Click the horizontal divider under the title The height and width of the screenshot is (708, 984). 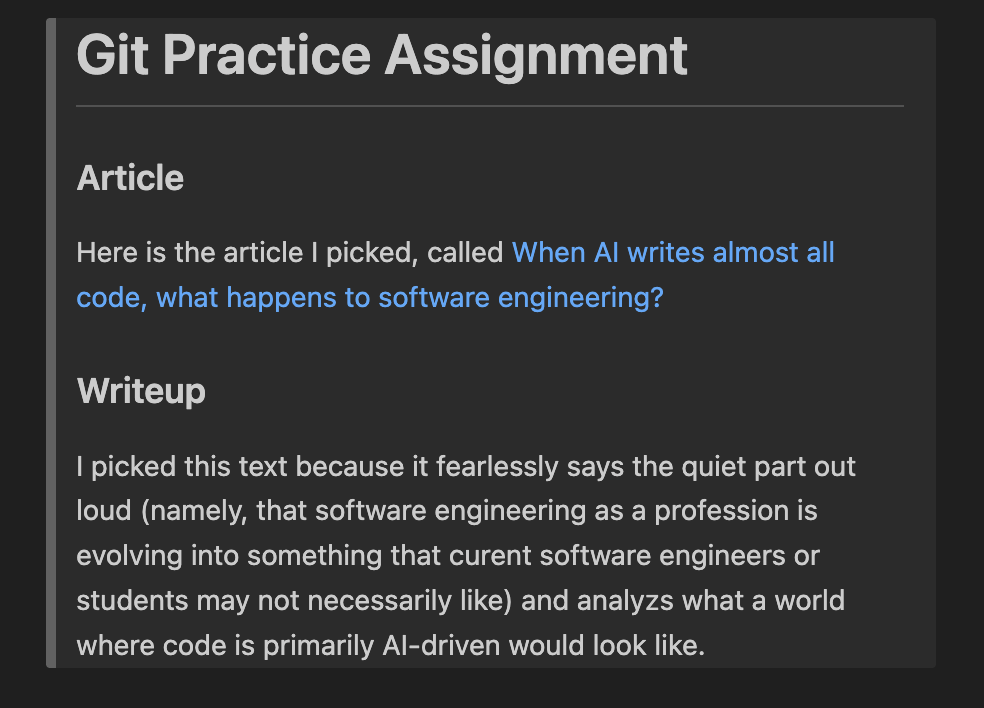click(490, 105)
